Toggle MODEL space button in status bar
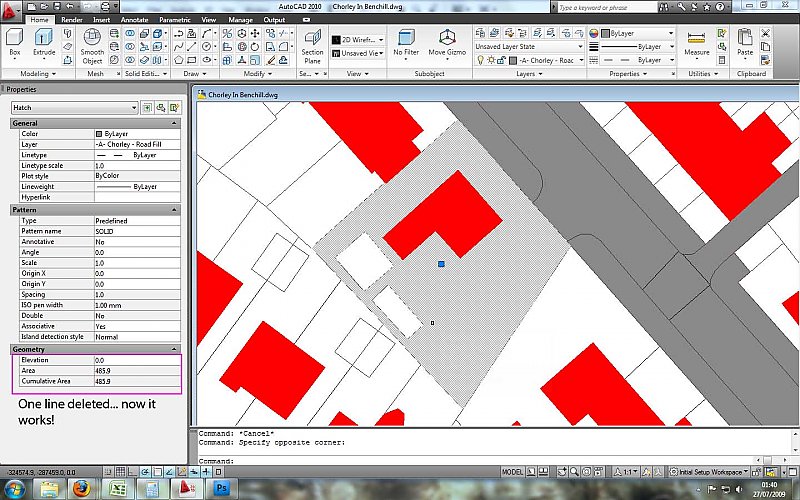This screenshot has width=800, height=500. (512, 471)
